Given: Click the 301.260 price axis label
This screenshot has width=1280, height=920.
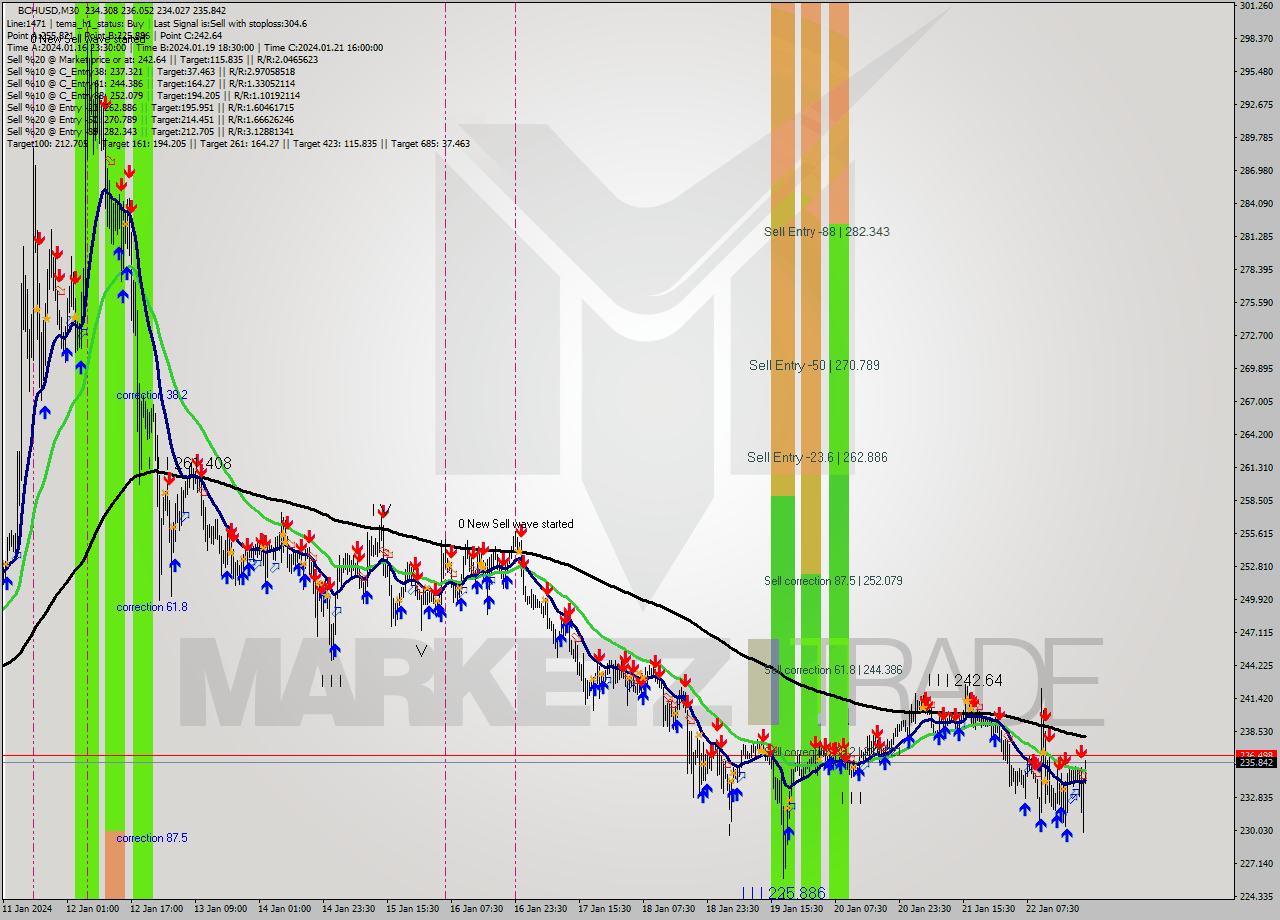Looking at the screenshot, I should (x=1256, y=6).
